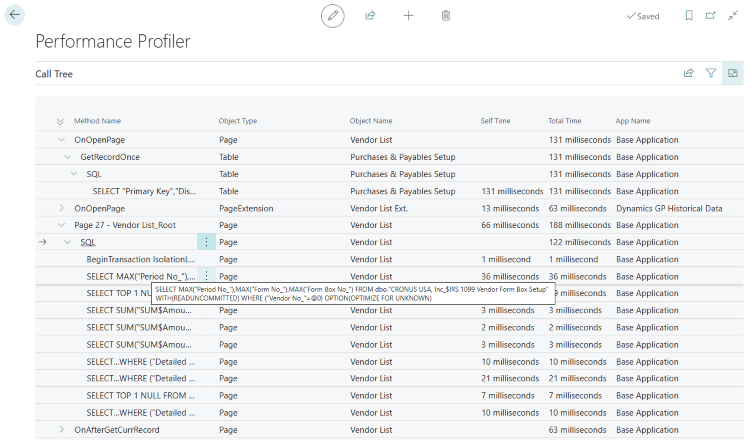This screenshot has width=752, height=440.
Task: Click the back arrow button
Action: point(15,15)
